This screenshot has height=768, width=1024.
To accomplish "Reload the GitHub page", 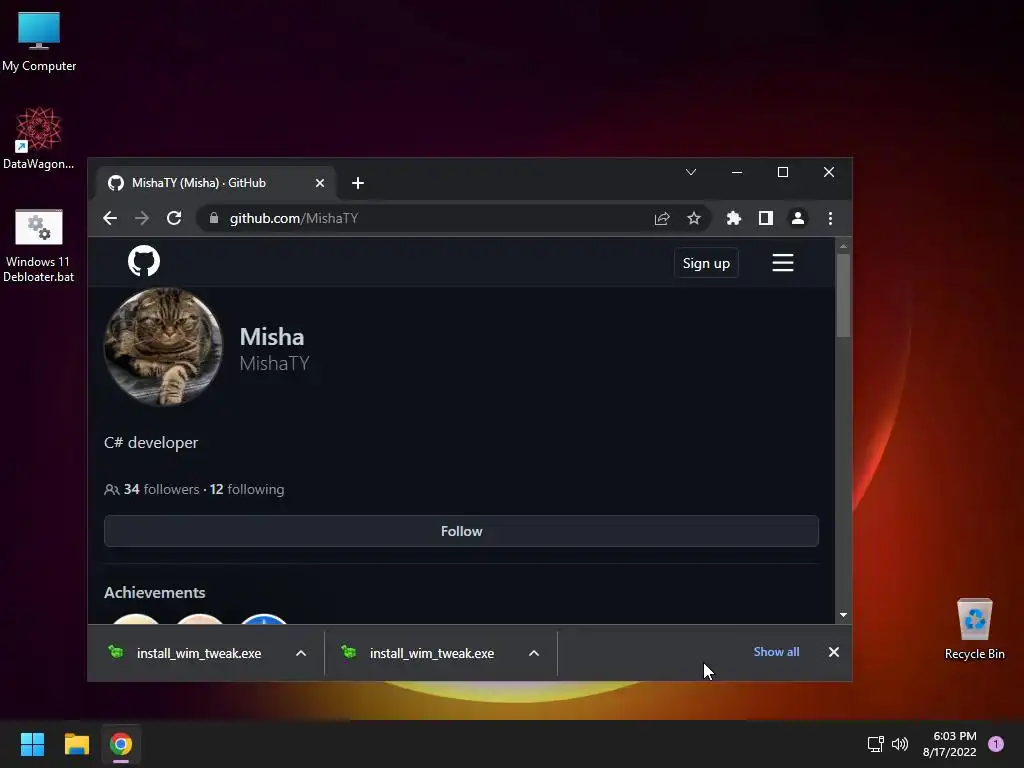I will coord(174,218).
